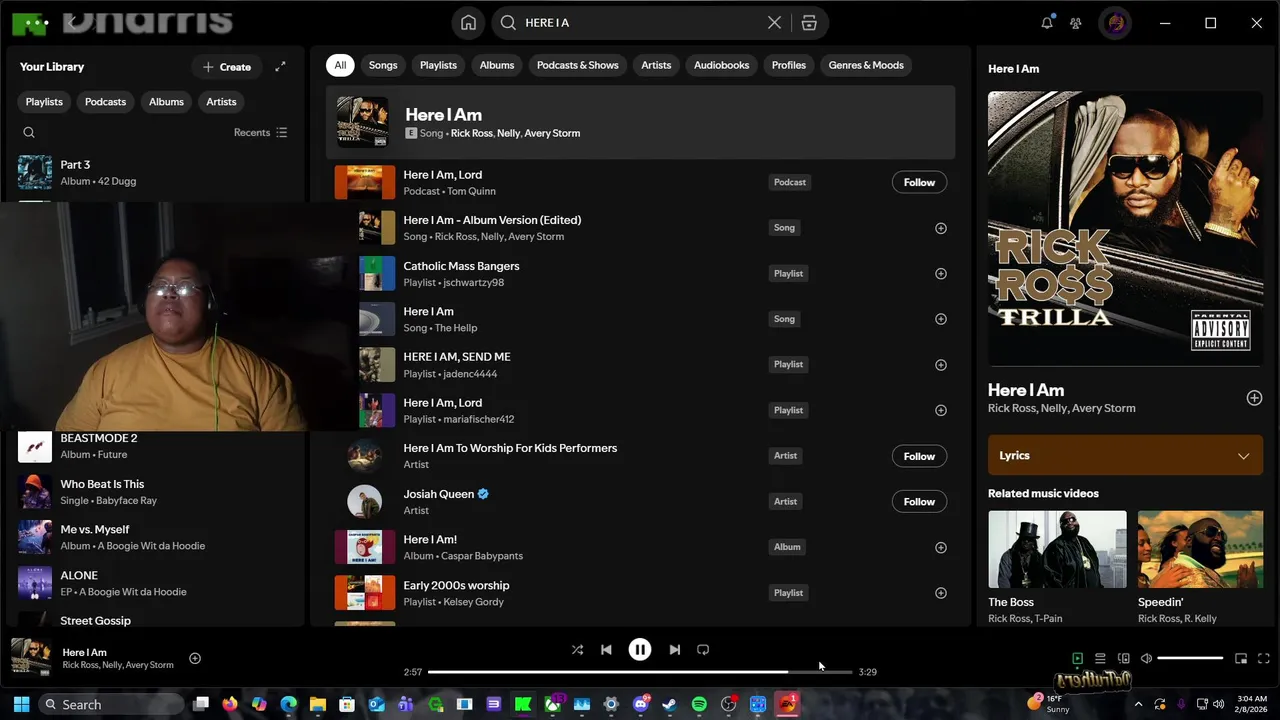The height and width of the screenshot is (720, 1280).
Task: Expand Your Library to full view
Action: (x=280, y=66)
